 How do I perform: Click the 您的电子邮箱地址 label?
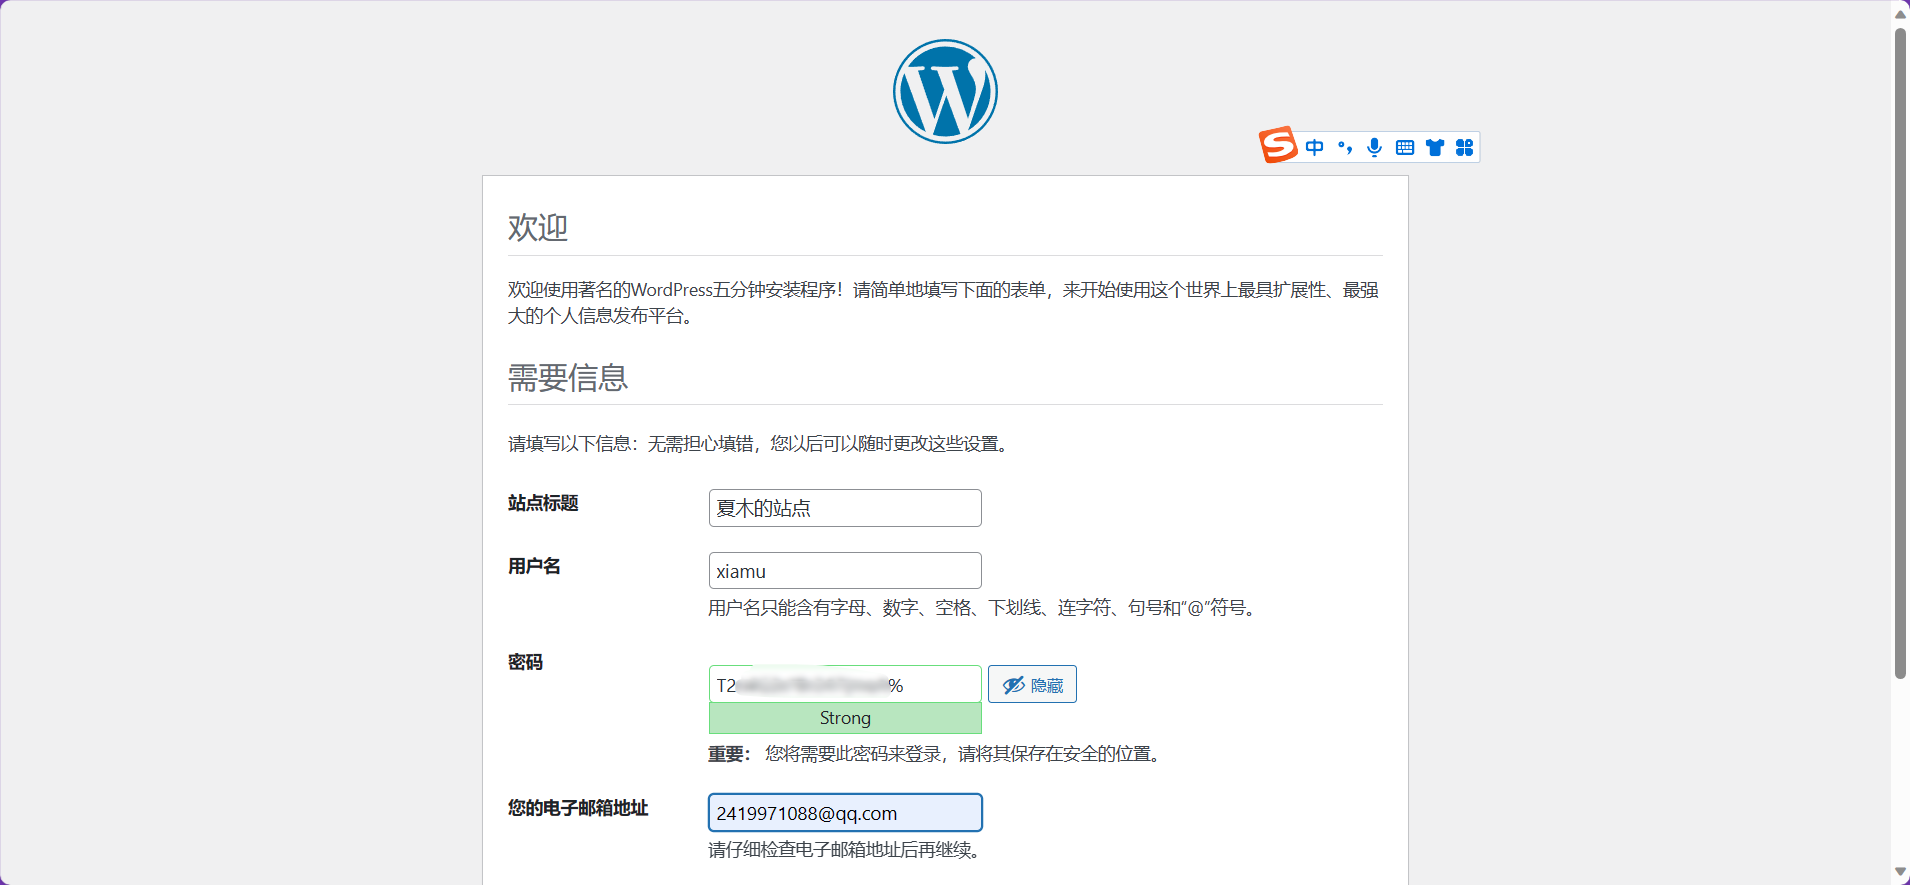point(578,808)
